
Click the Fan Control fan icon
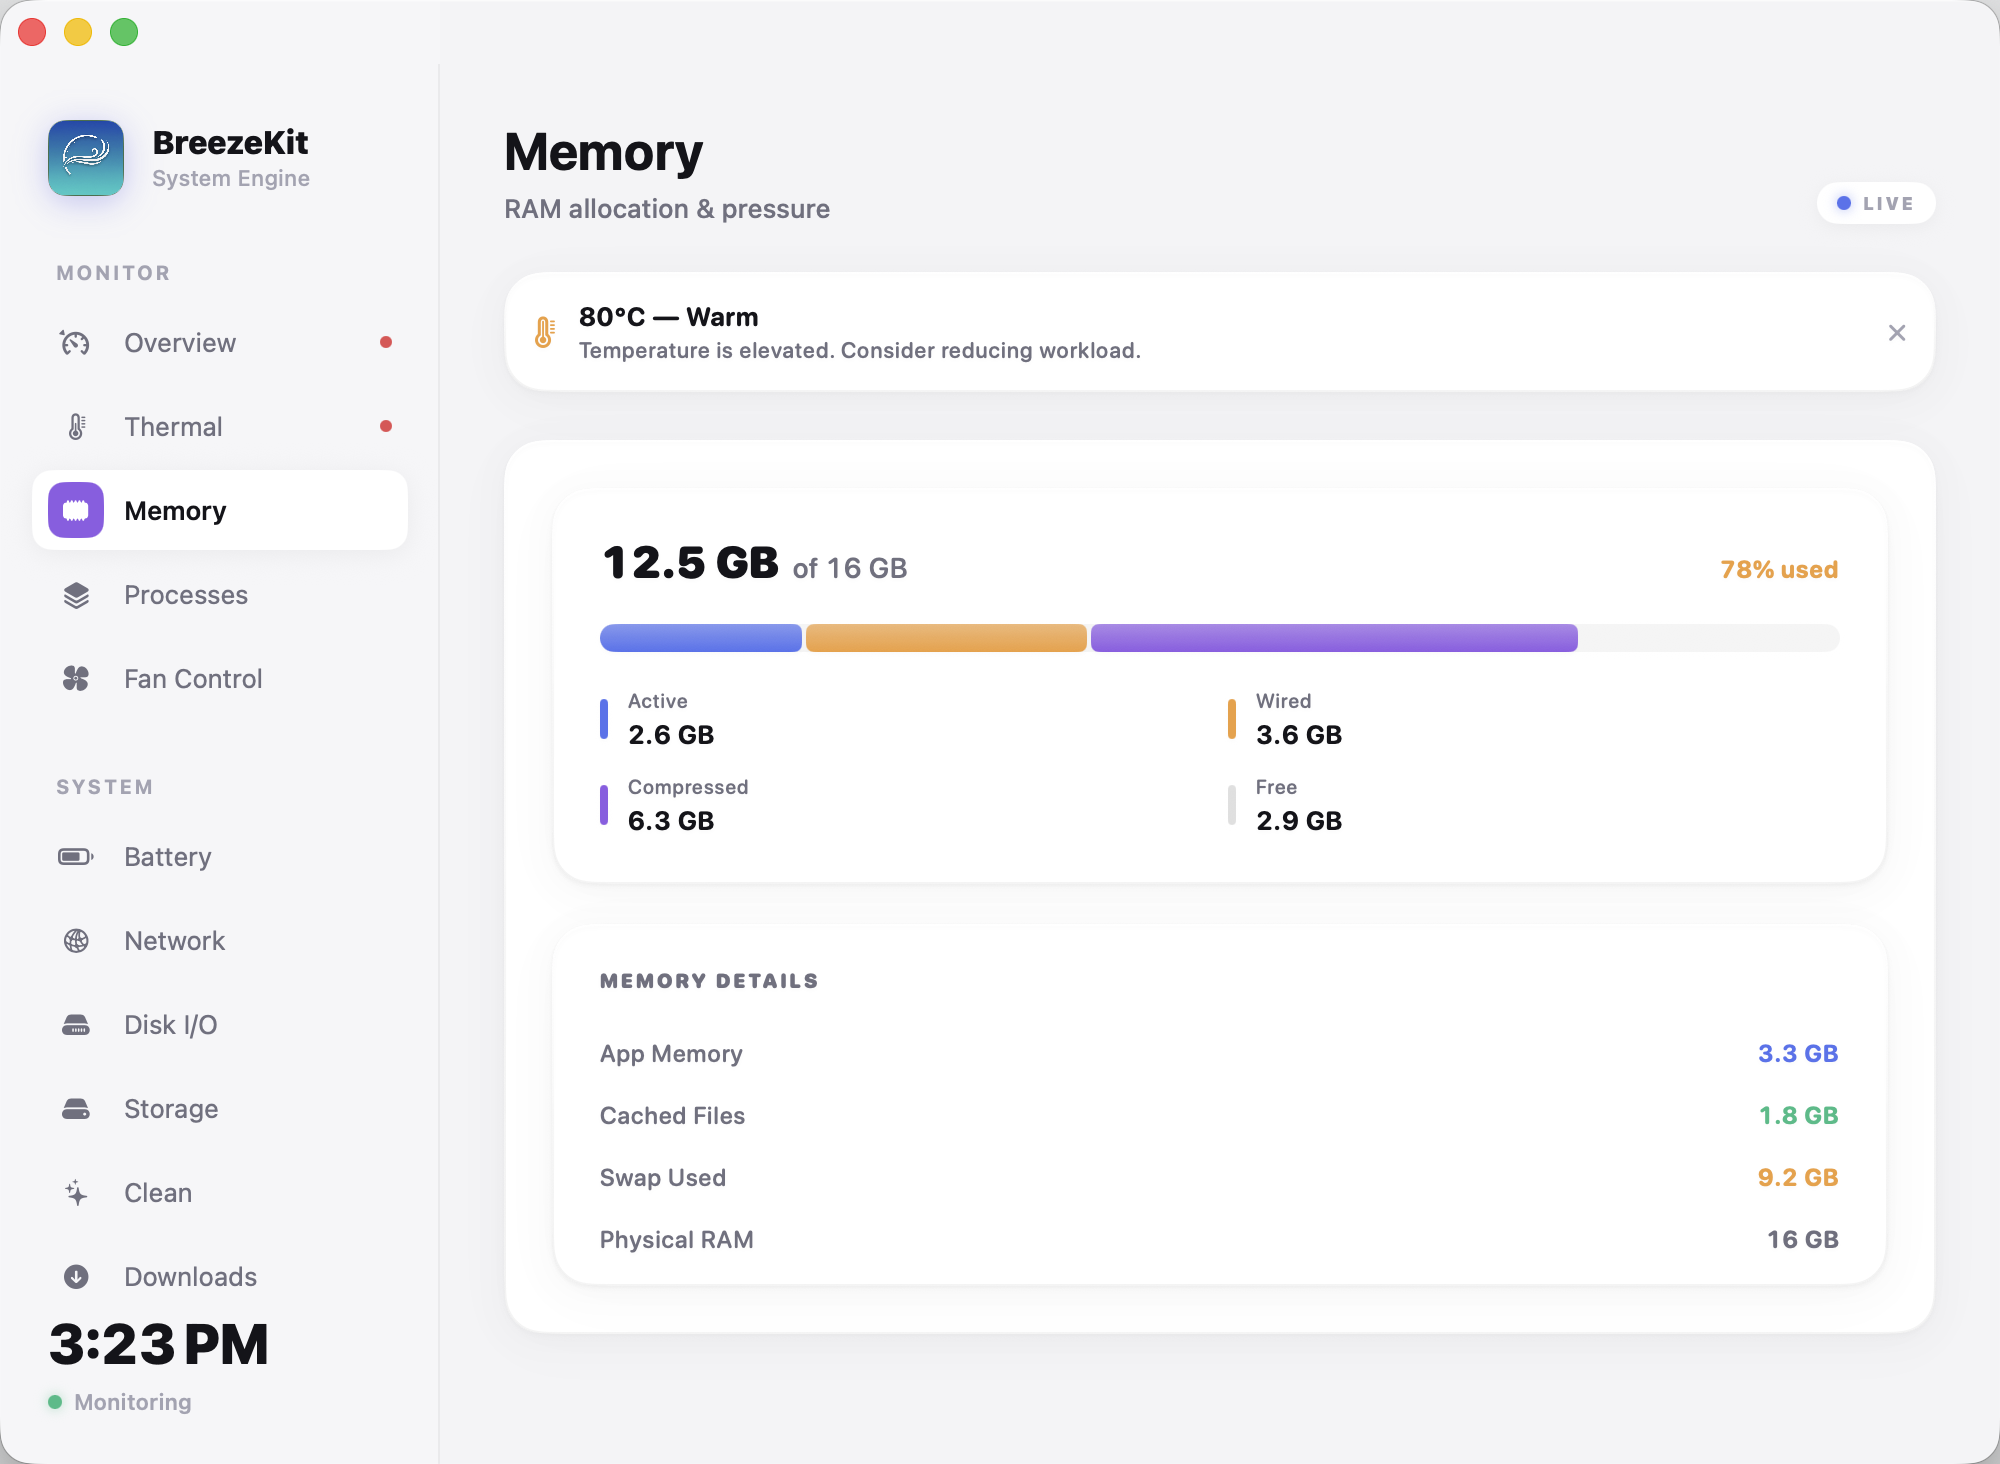pos(76,679)
